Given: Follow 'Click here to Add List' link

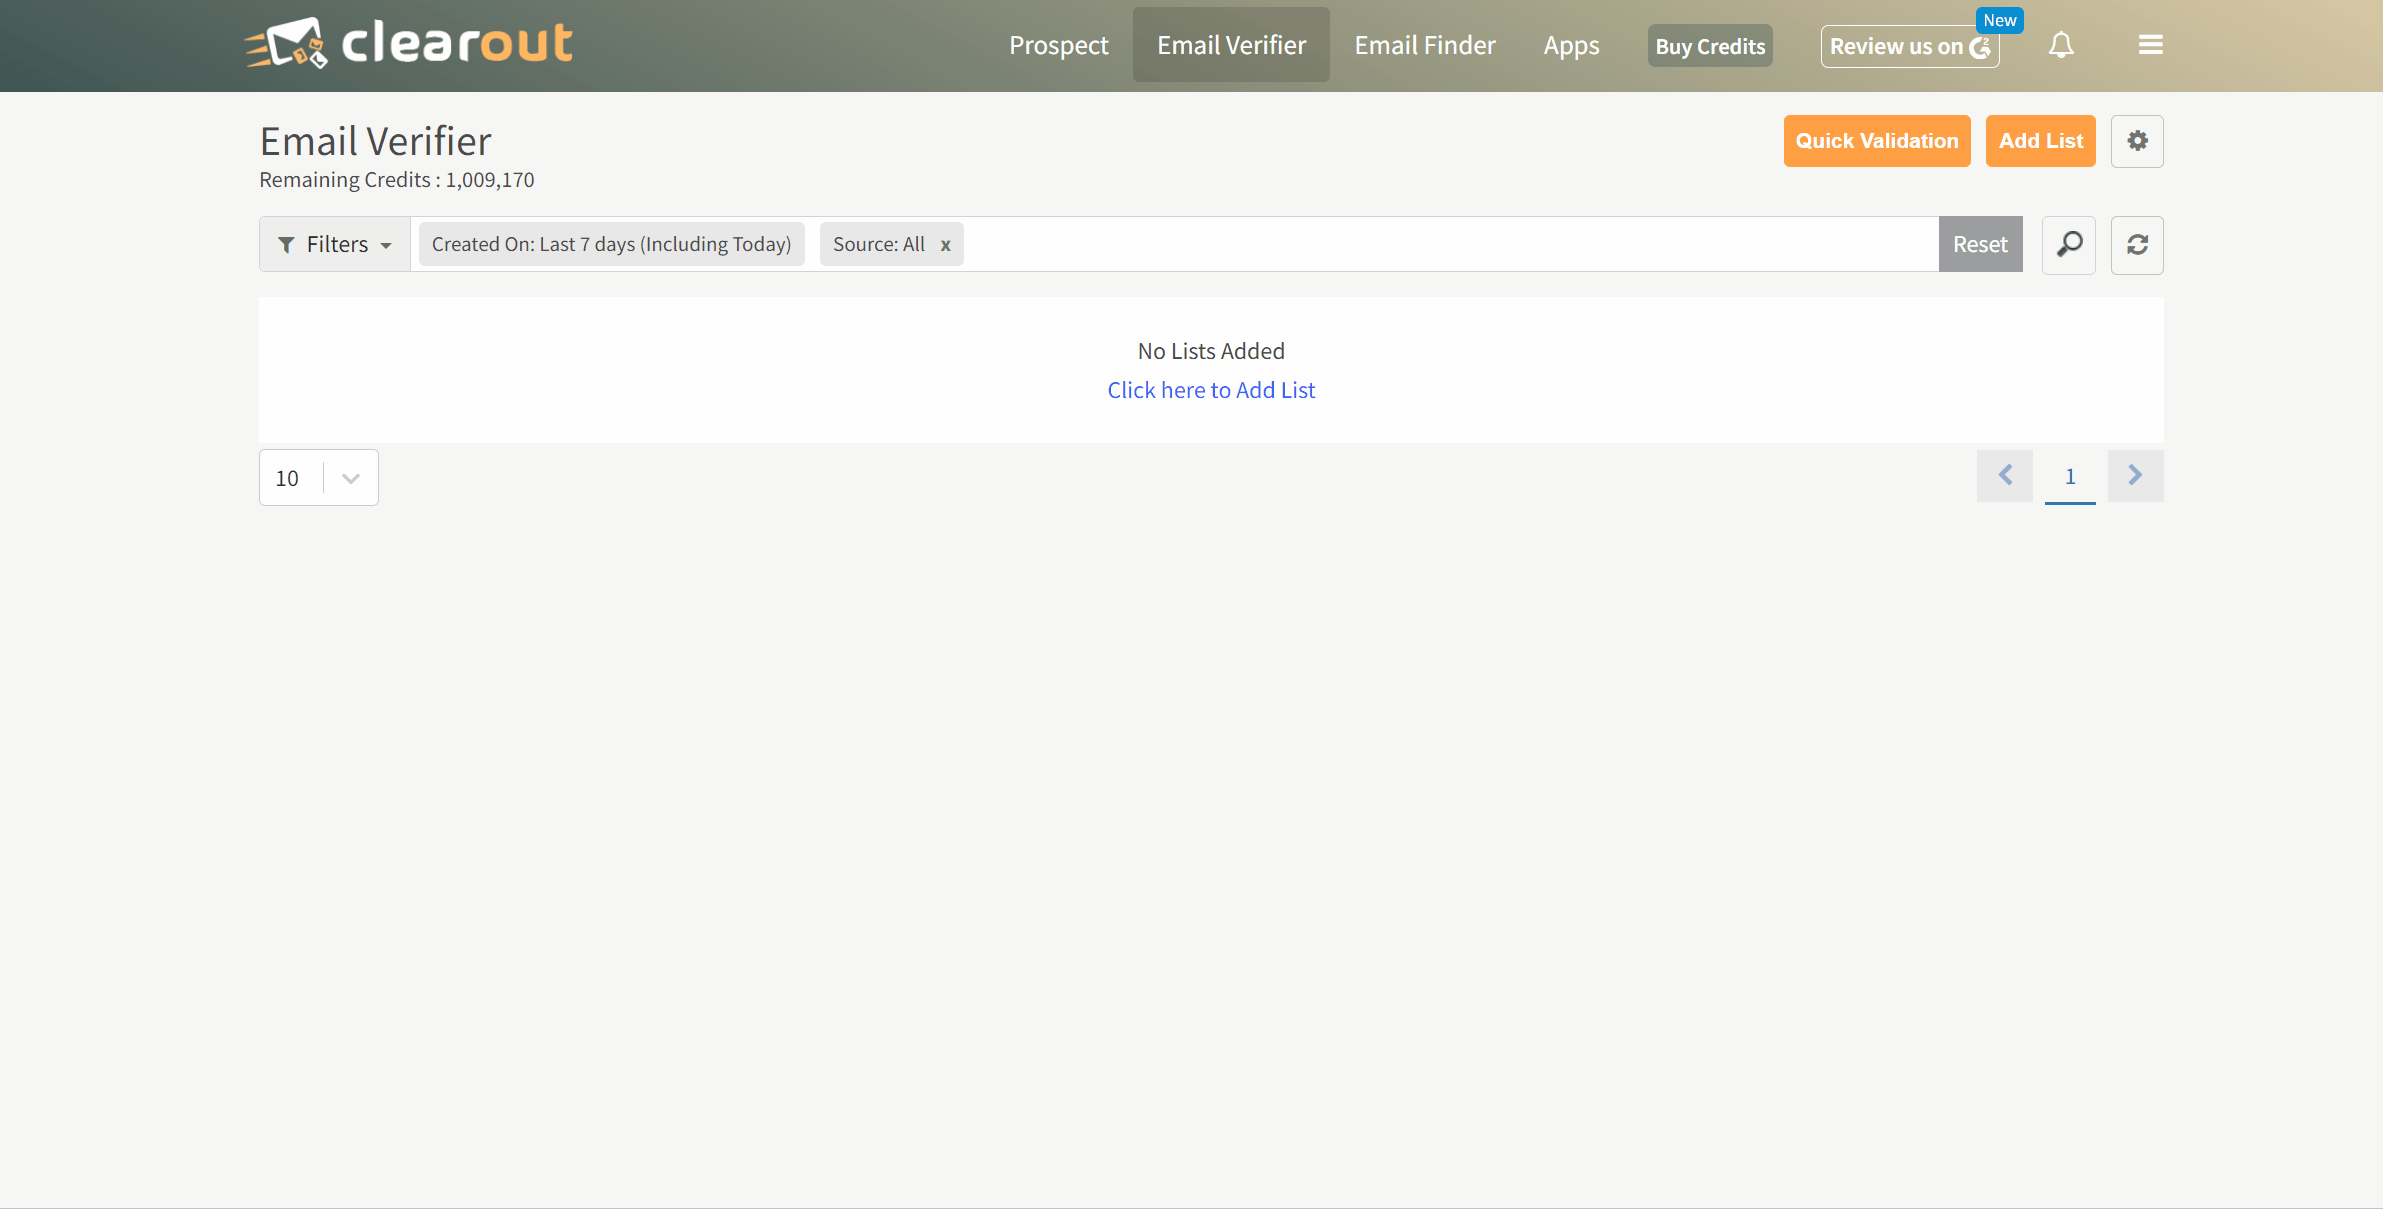Looking at the screenshot, I should (x=1211, y=390).
